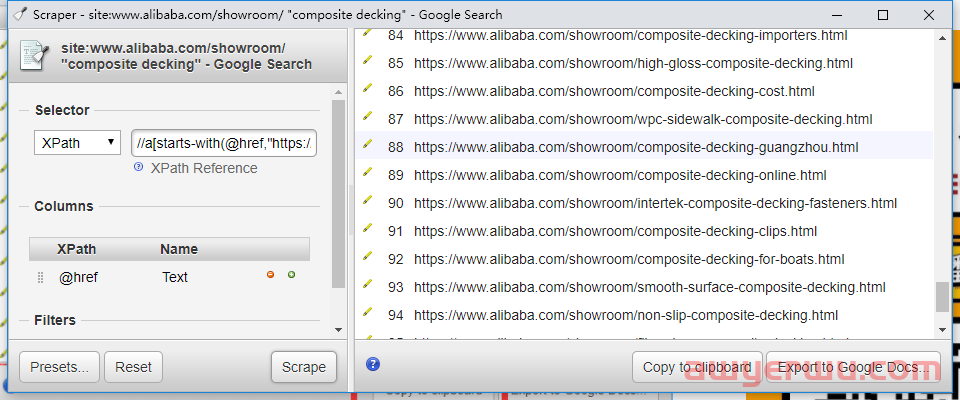Open the XPath Reference link
960x400 pixels.
204,168
